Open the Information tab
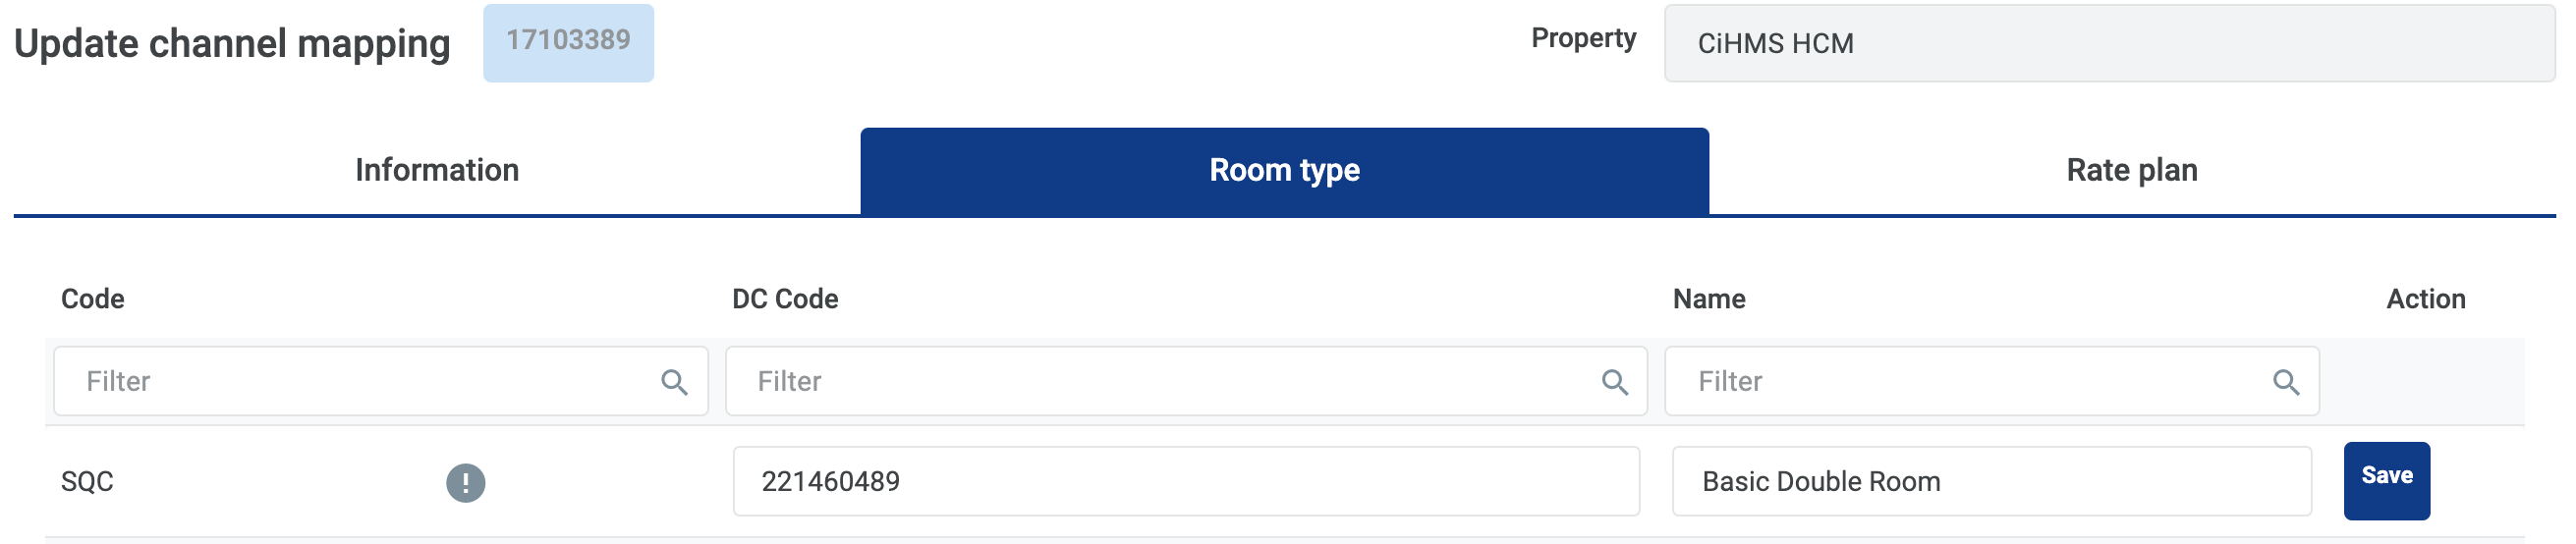This screenshot has height=544, width=2576. (437, 171)
